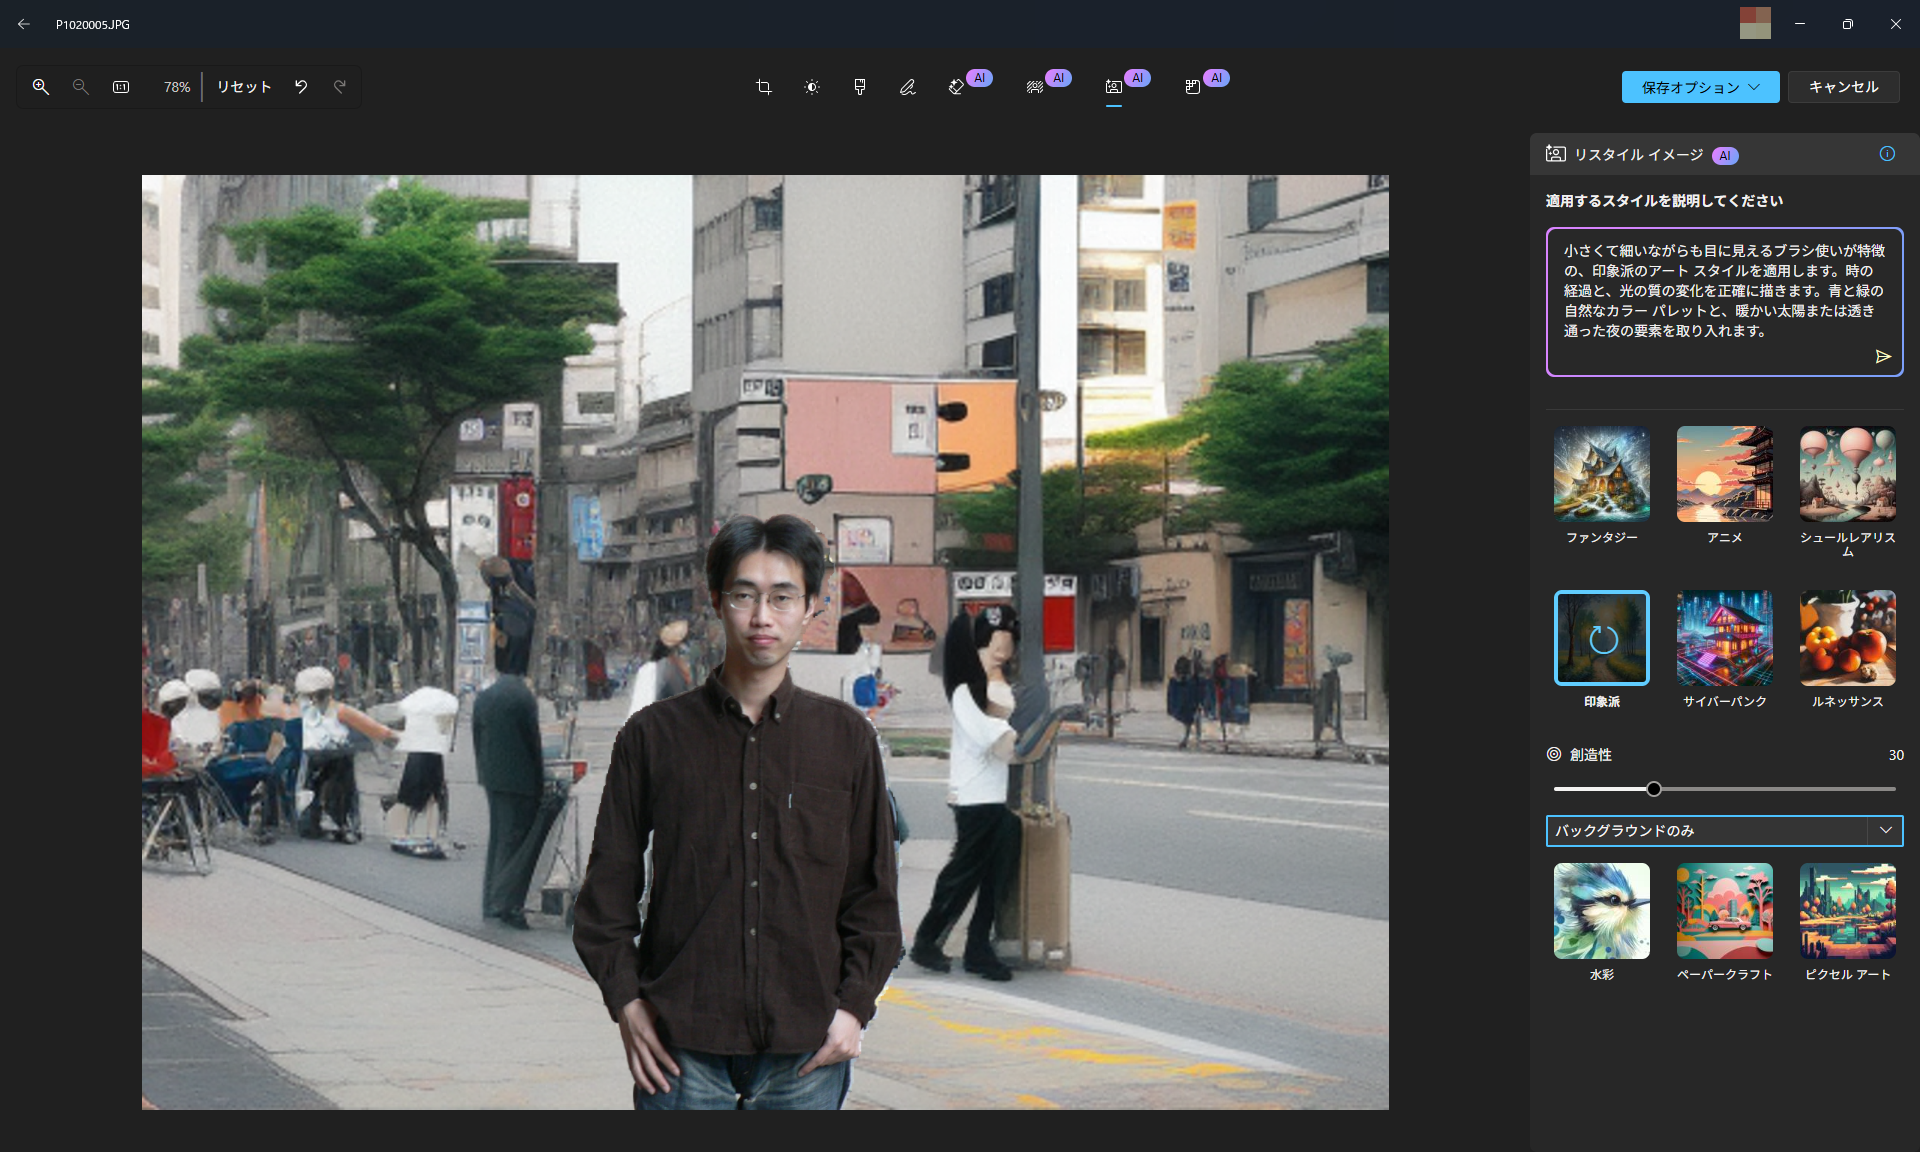Open the image Adjustment tool
The height and width of the screenshot is (1152, 1920).
[811, 87]
